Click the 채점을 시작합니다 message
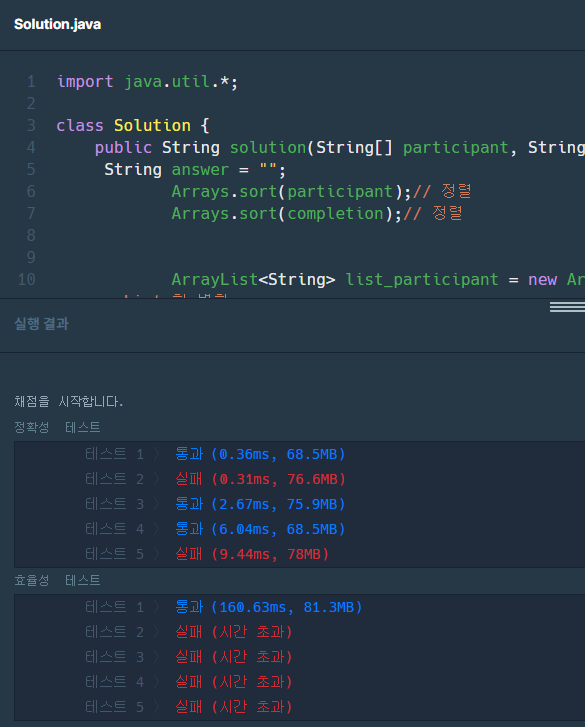Image resolution: width=585 pixels, height=727 pixels. pos(69,401)
